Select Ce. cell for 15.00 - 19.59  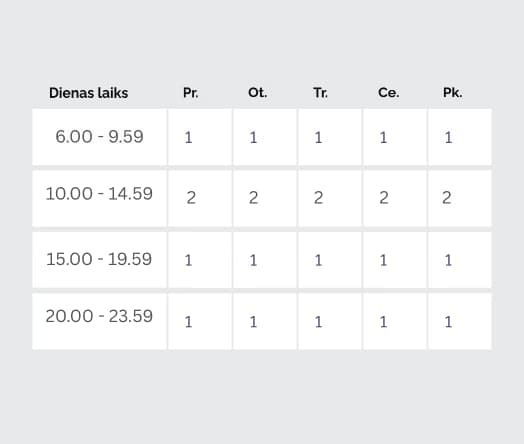coord(395,260)
